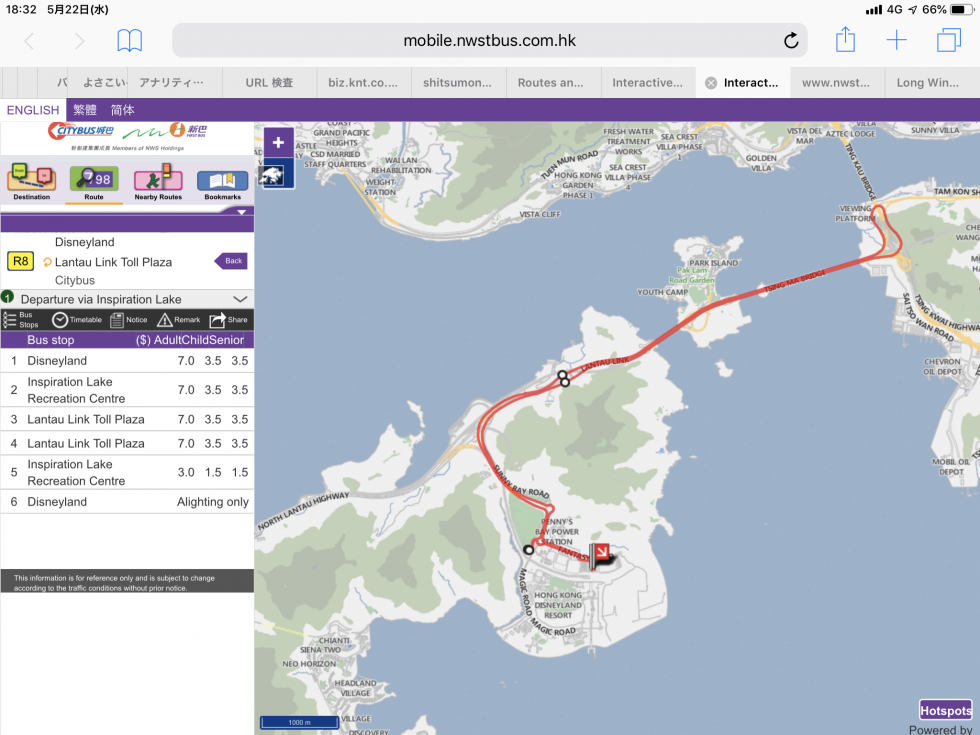Image resolution: width=980 pixels, height=735 pixels.
Task: Select stop 4 Lantau Link Toll Plaza
Action: click(127, 443)
